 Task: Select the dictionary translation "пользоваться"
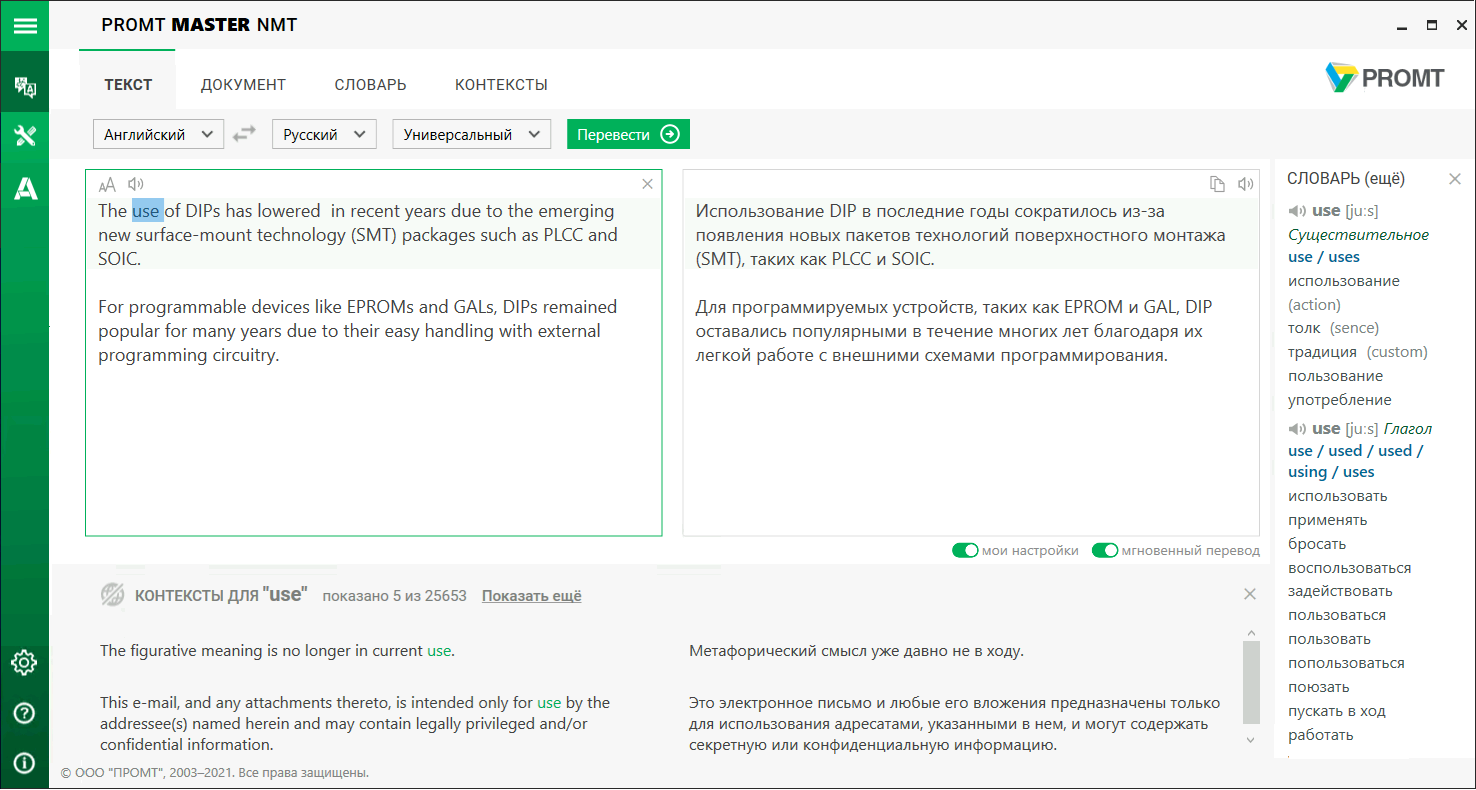(x=1337, y=615)
